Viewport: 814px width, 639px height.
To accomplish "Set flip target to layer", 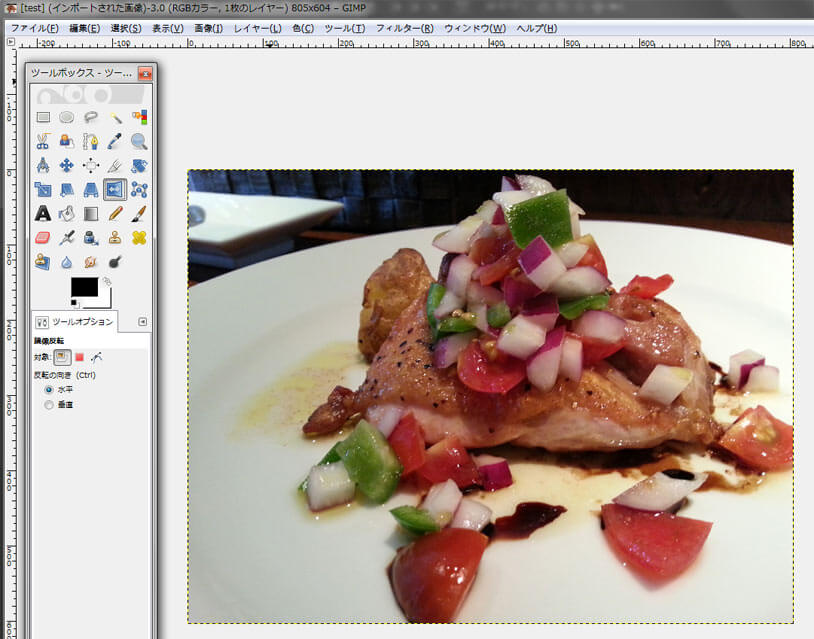I will pos(62,357).
